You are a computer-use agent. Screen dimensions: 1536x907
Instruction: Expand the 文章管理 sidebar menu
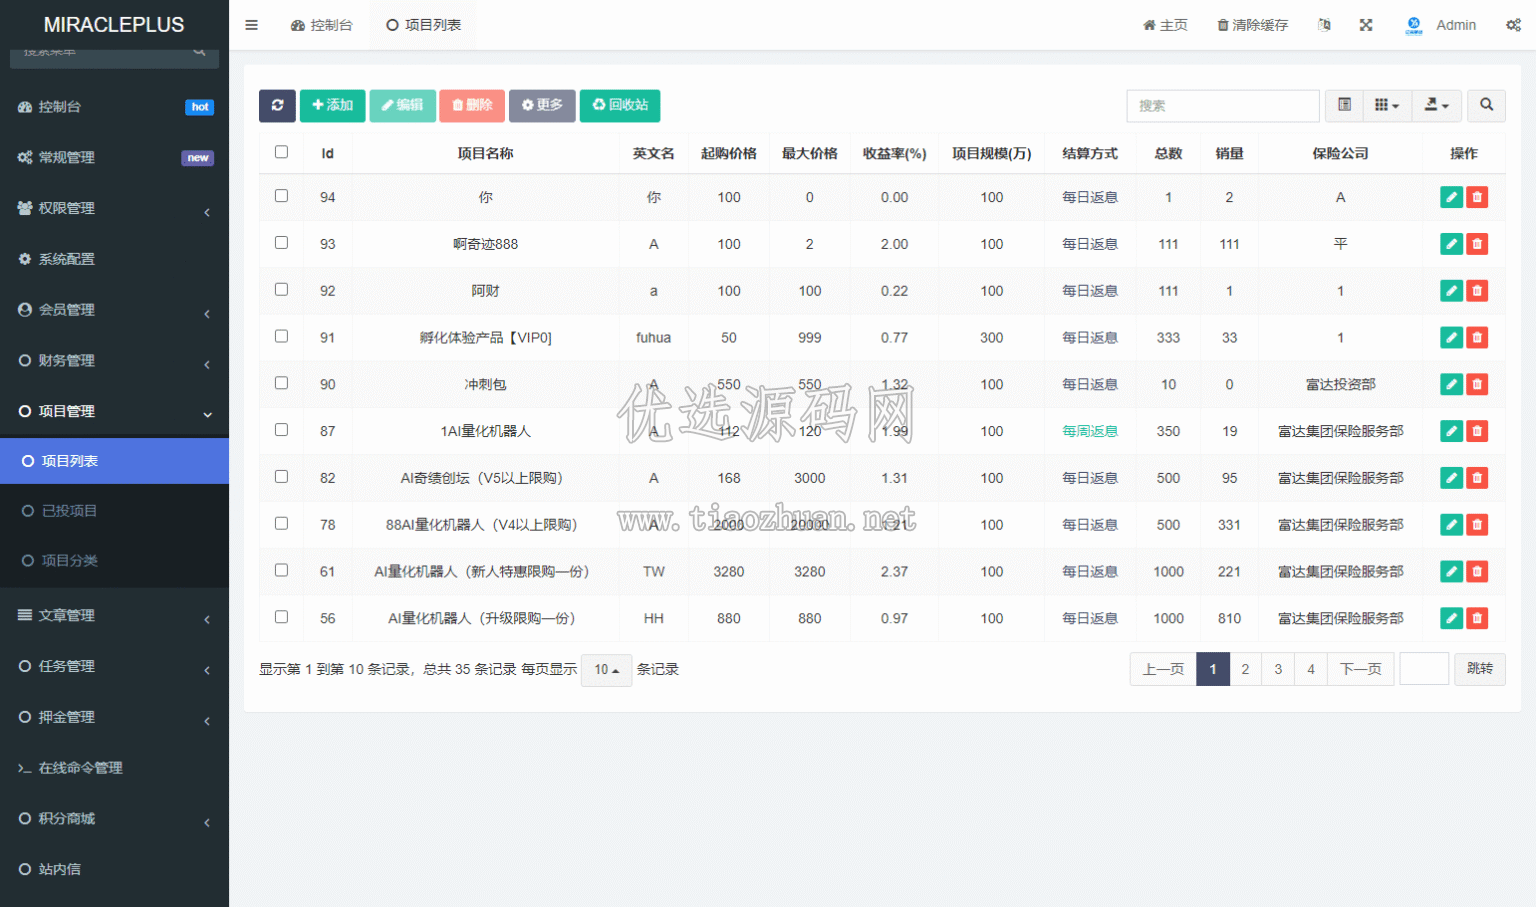(x=114, y=615)
